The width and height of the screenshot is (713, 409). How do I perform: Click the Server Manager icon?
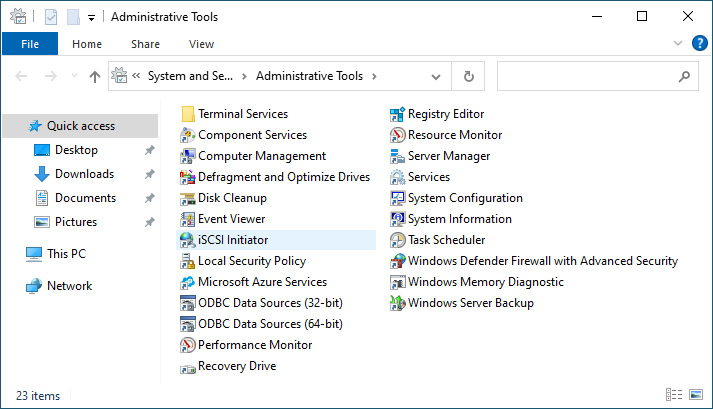click(397, 156)
